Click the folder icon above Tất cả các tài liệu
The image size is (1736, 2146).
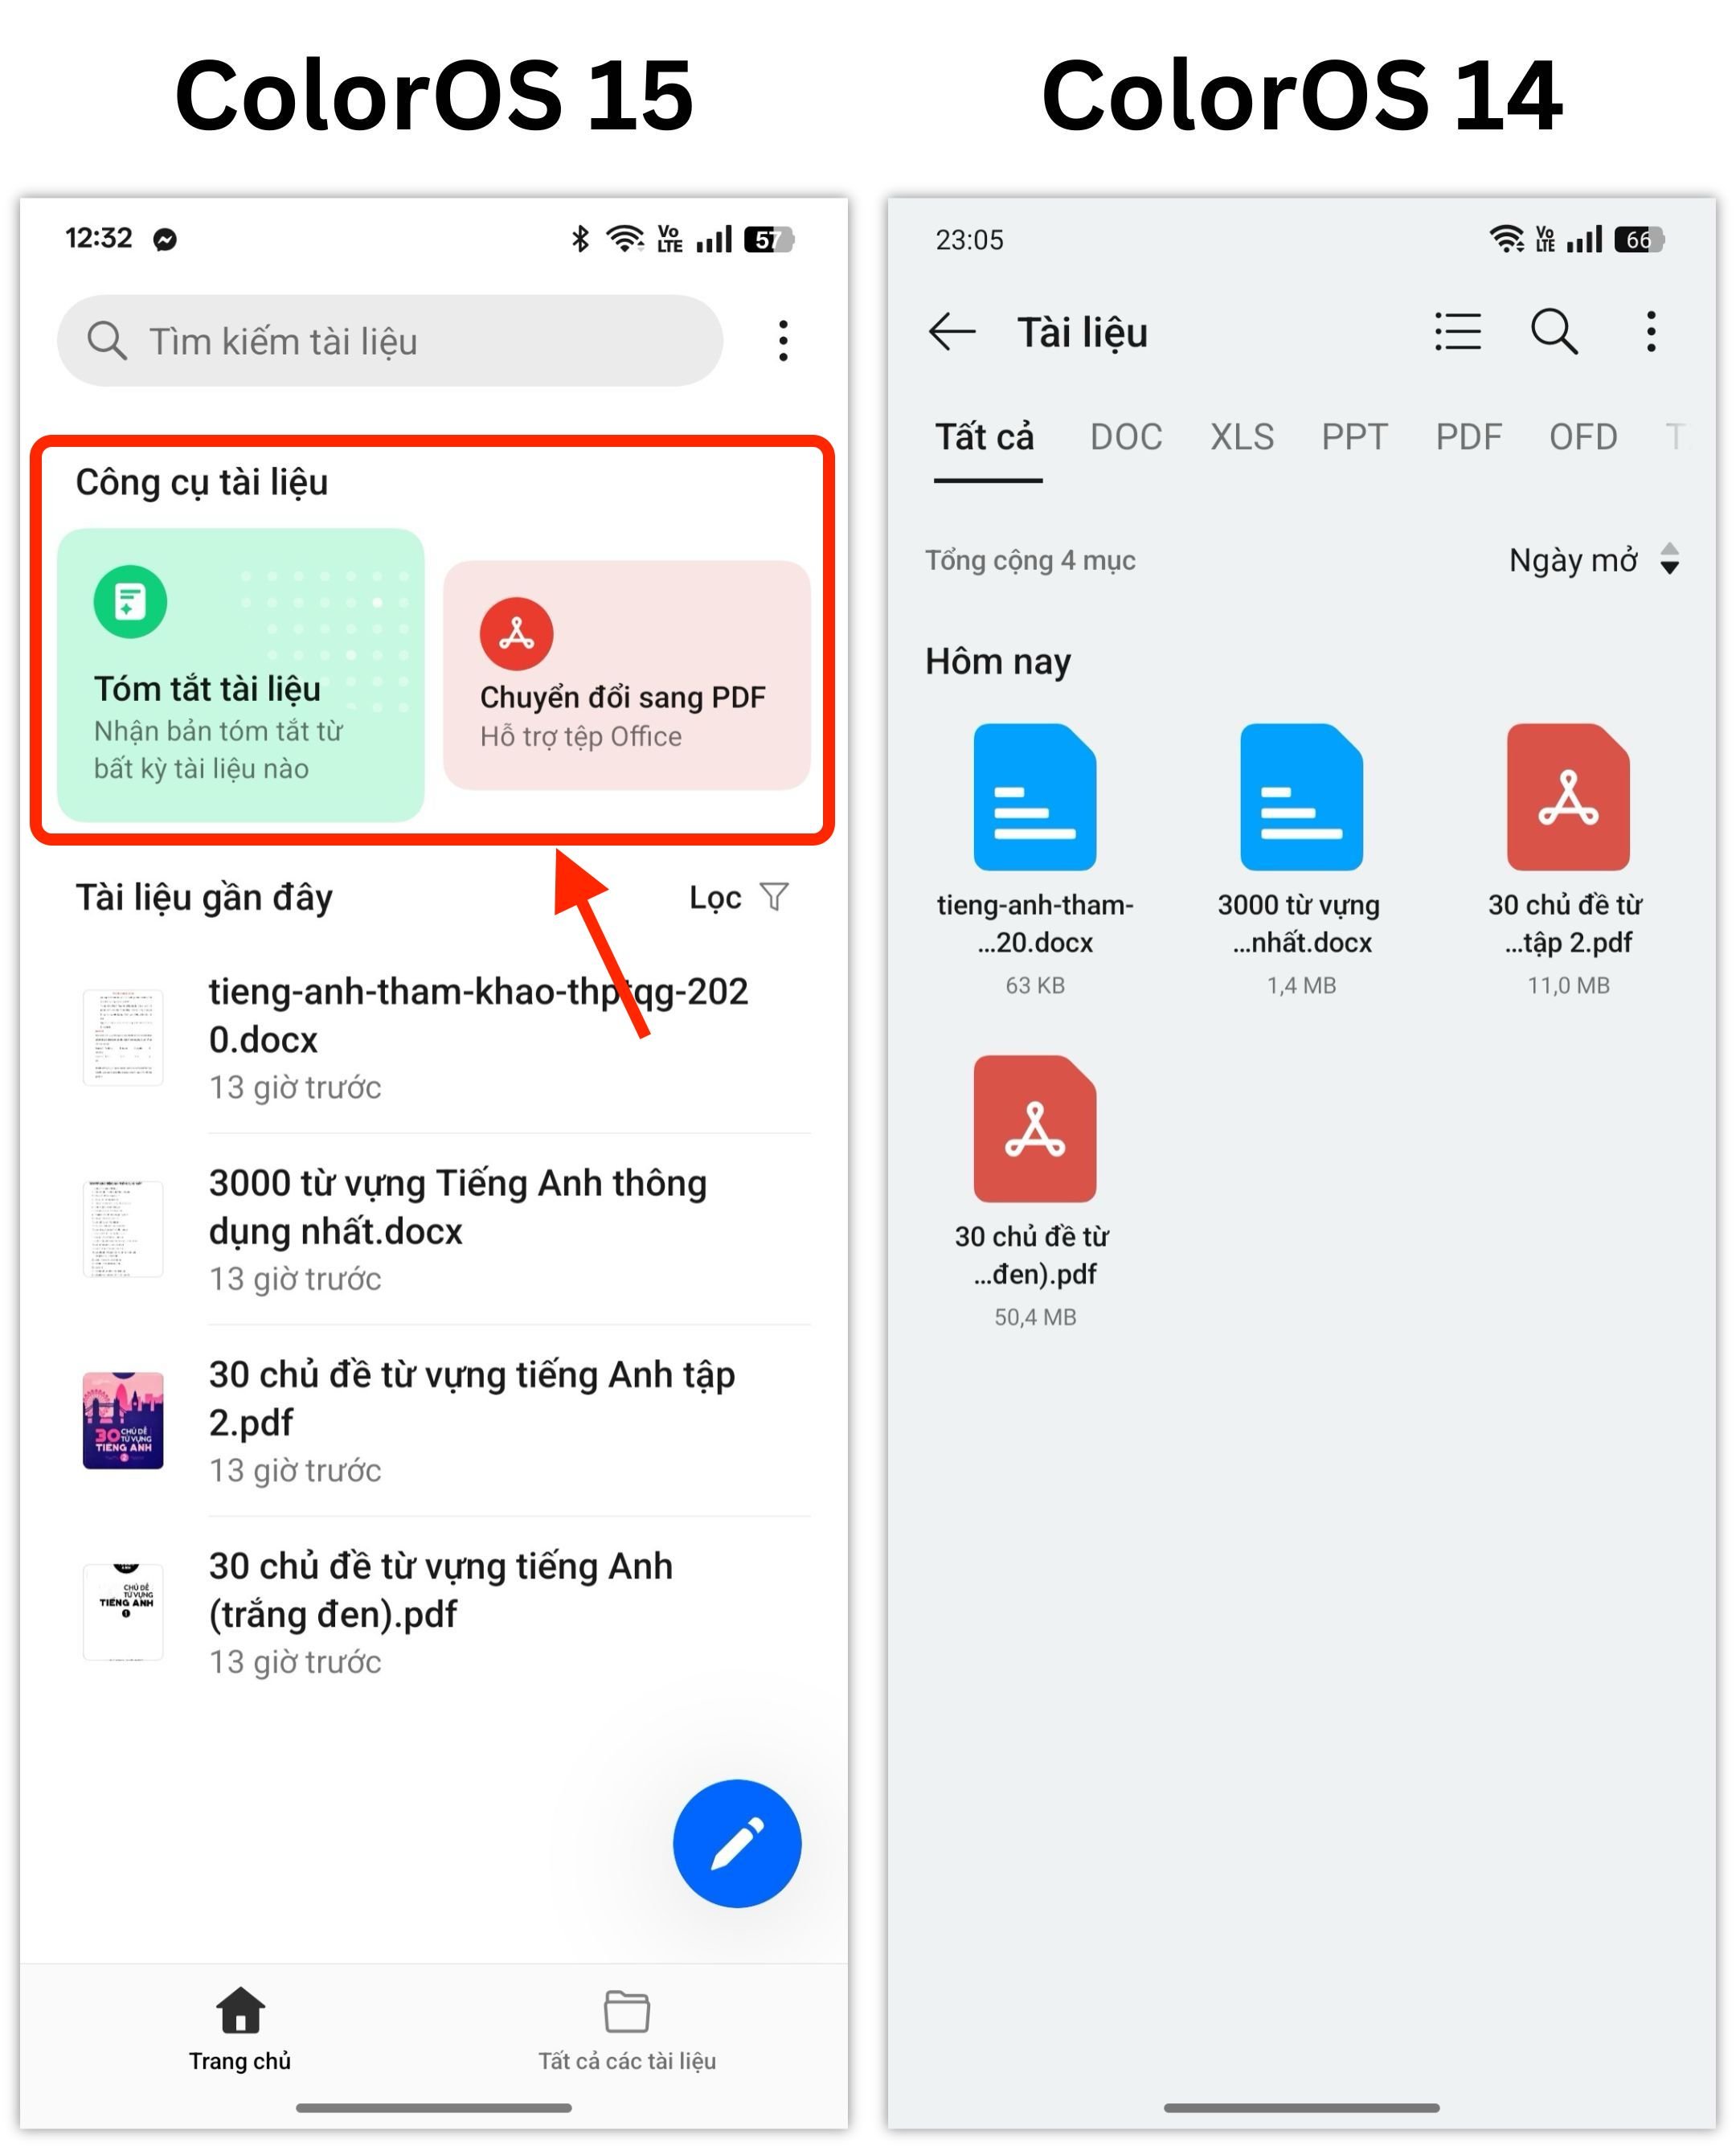click(627, 2011)
